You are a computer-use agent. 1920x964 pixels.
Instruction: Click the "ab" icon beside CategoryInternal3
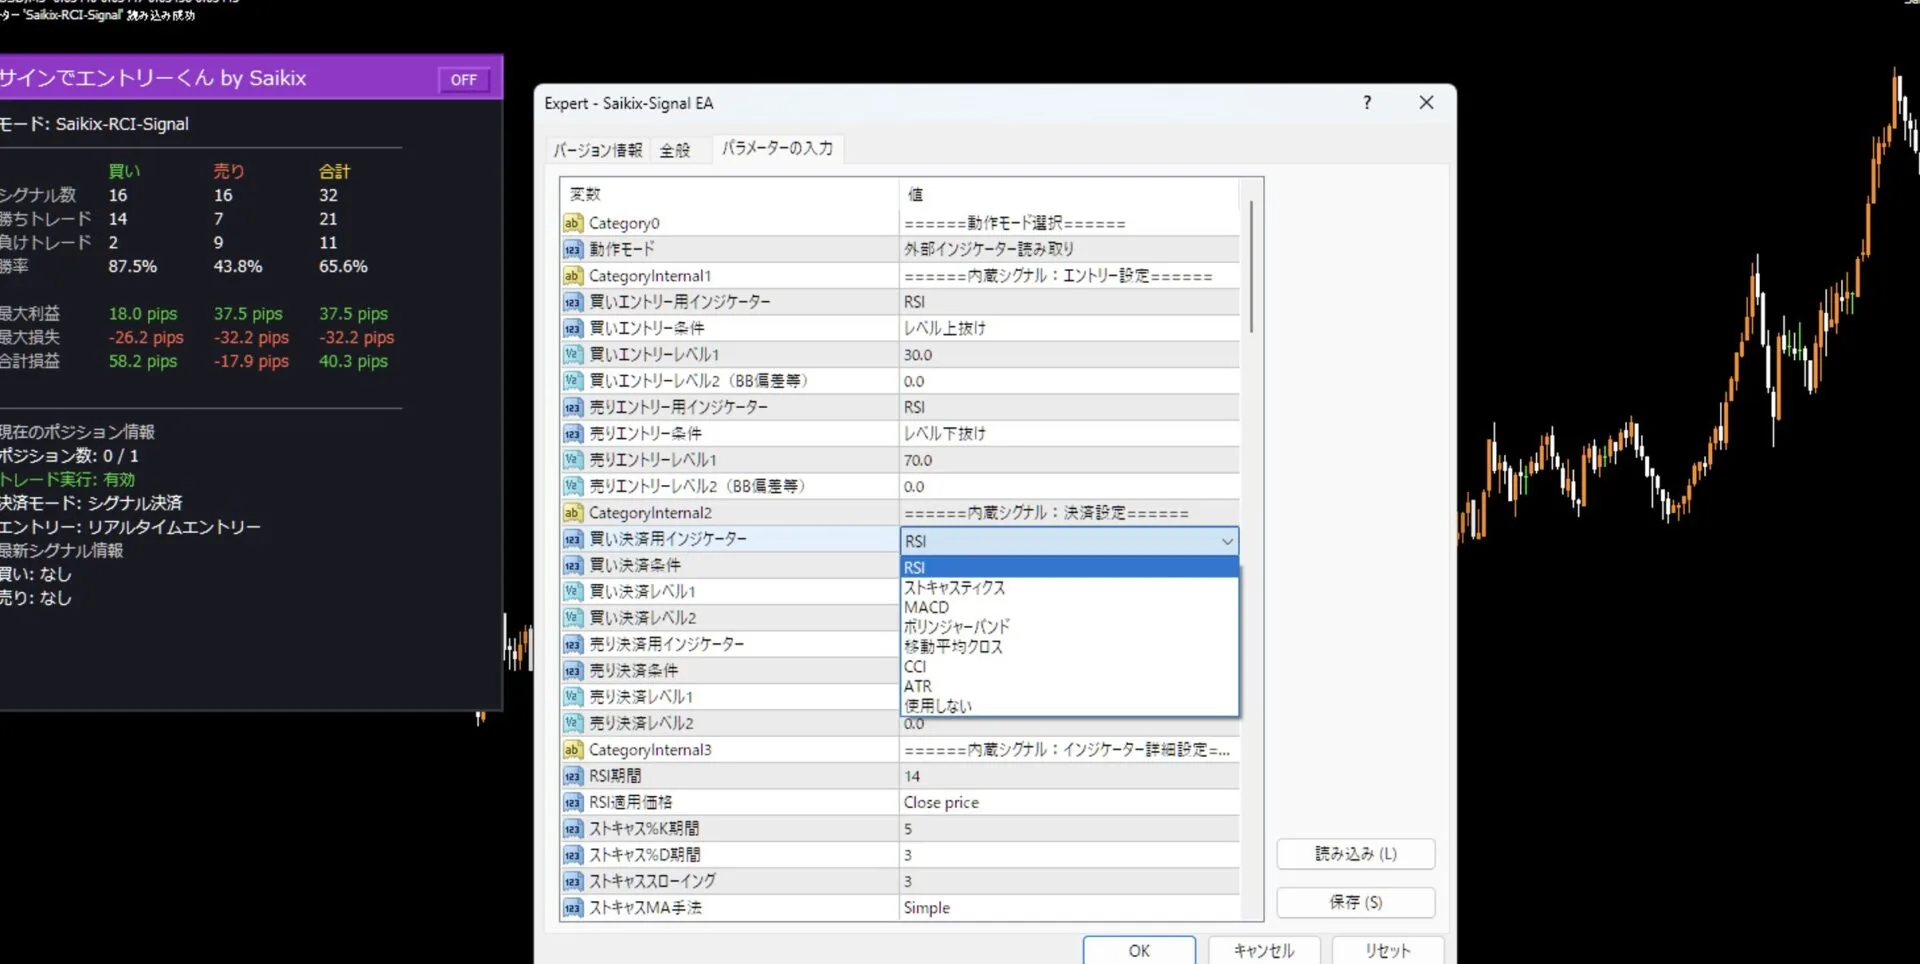tap(573, 749)
